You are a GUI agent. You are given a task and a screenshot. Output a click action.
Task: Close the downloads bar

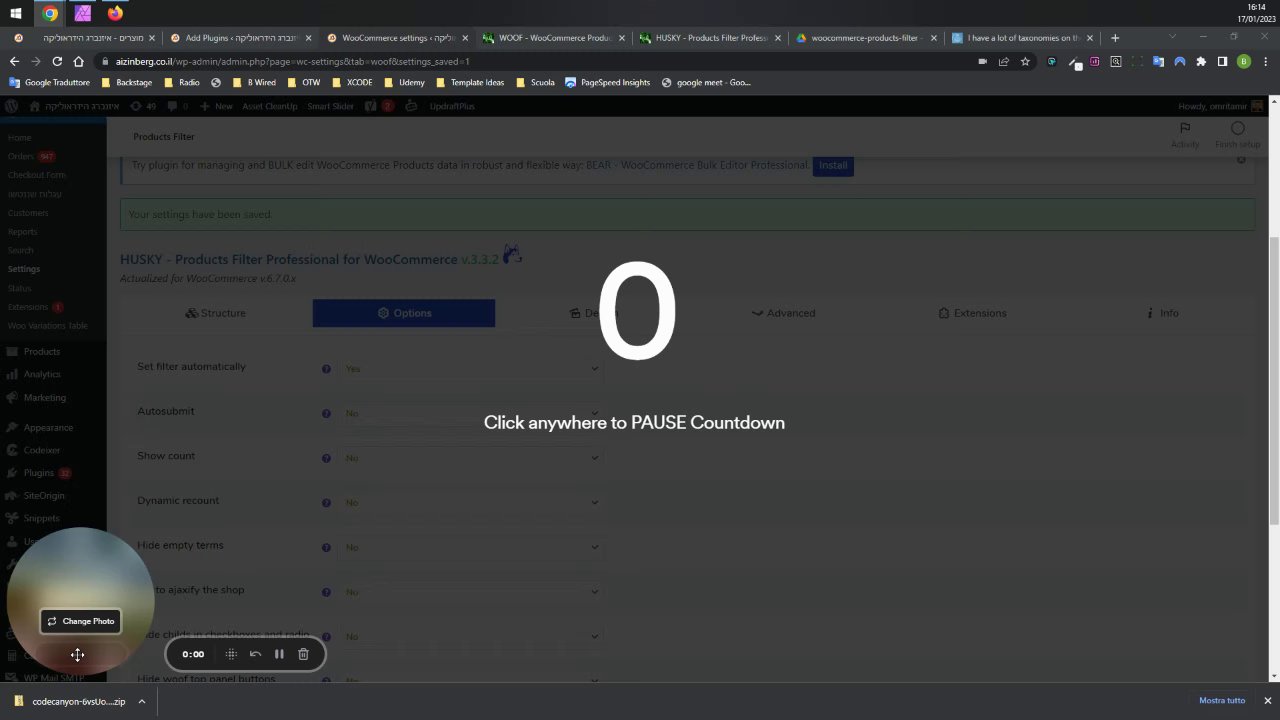1267,701
